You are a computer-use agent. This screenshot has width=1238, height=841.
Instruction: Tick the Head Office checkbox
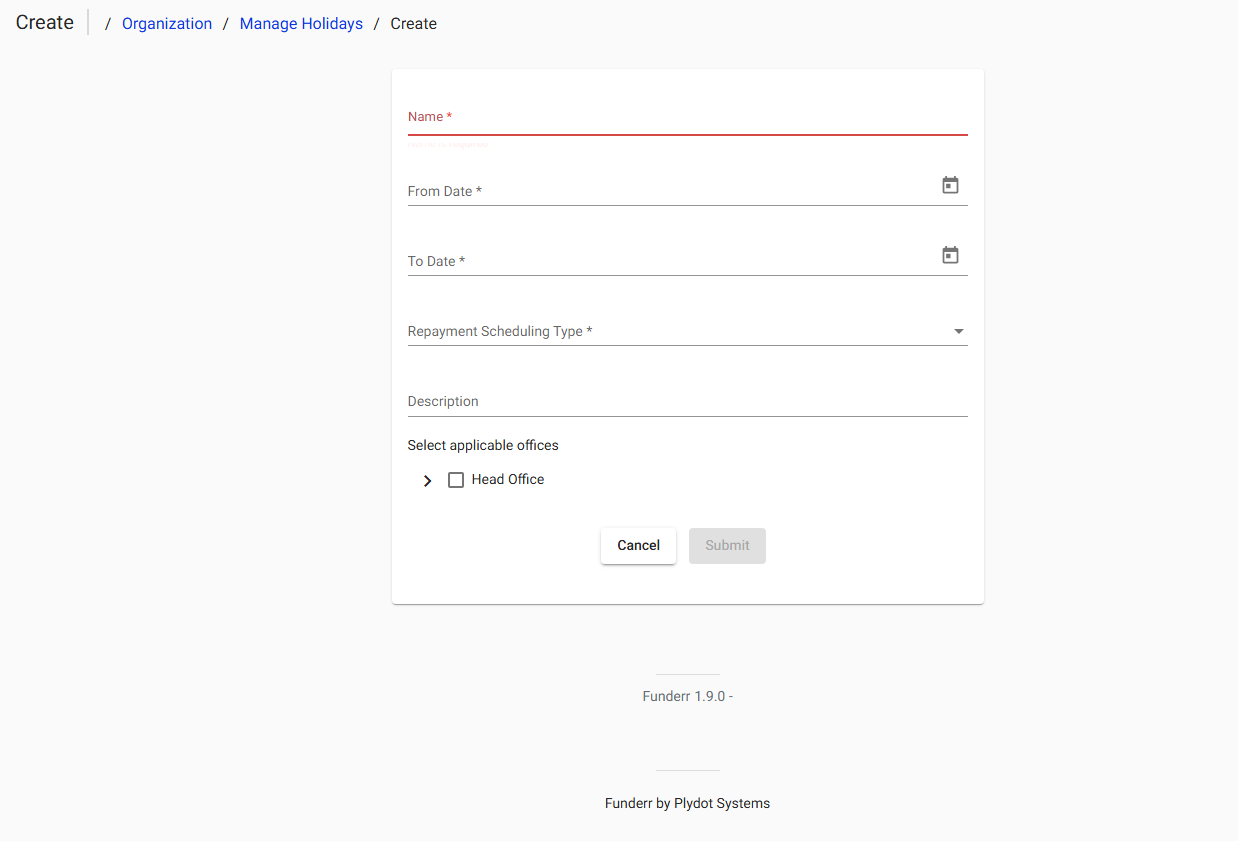tap(456, 480)
